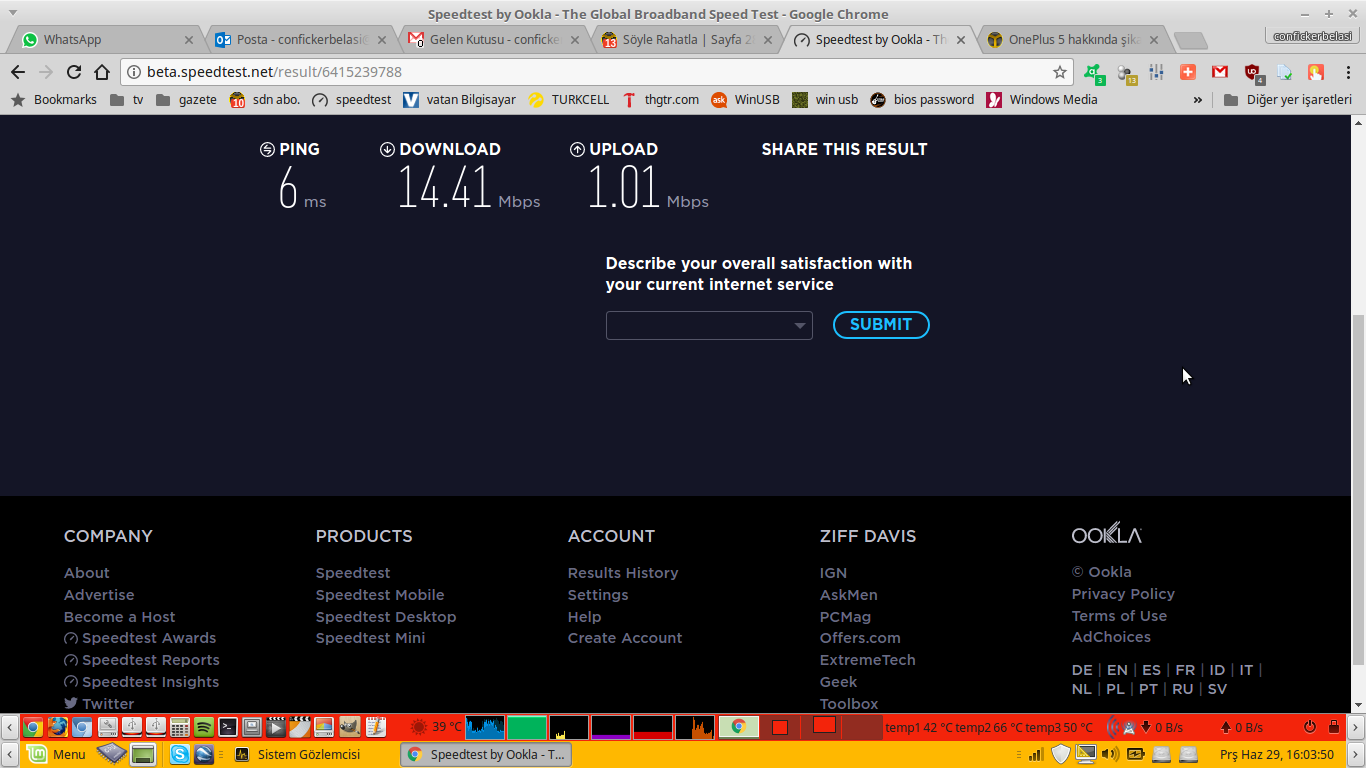Open the Gmail extension icon in Chrome toolbar
The height and width of the screenshot is (768, 1366).
pyautogui.click(x=1219, y=72)
